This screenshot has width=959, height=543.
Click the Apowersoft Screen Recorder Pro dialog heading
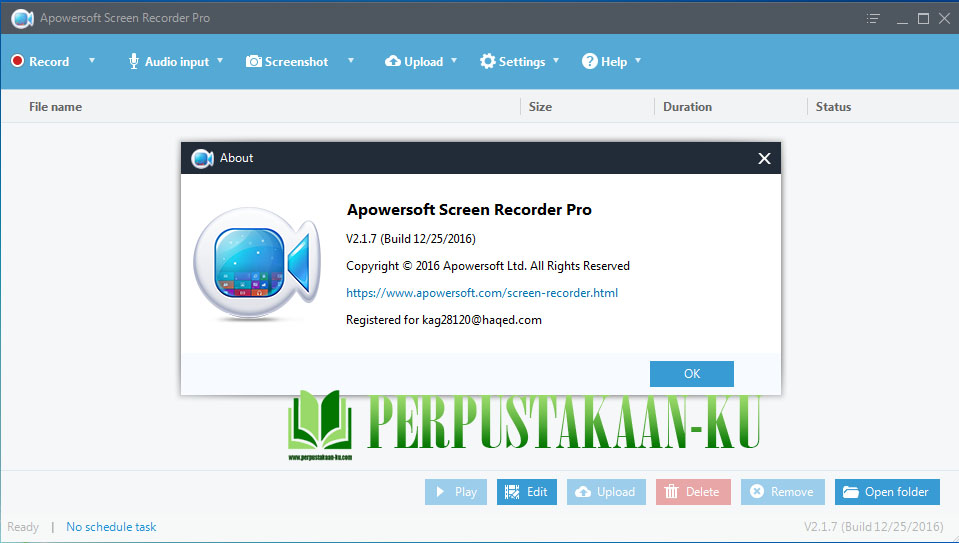(469, 210)
